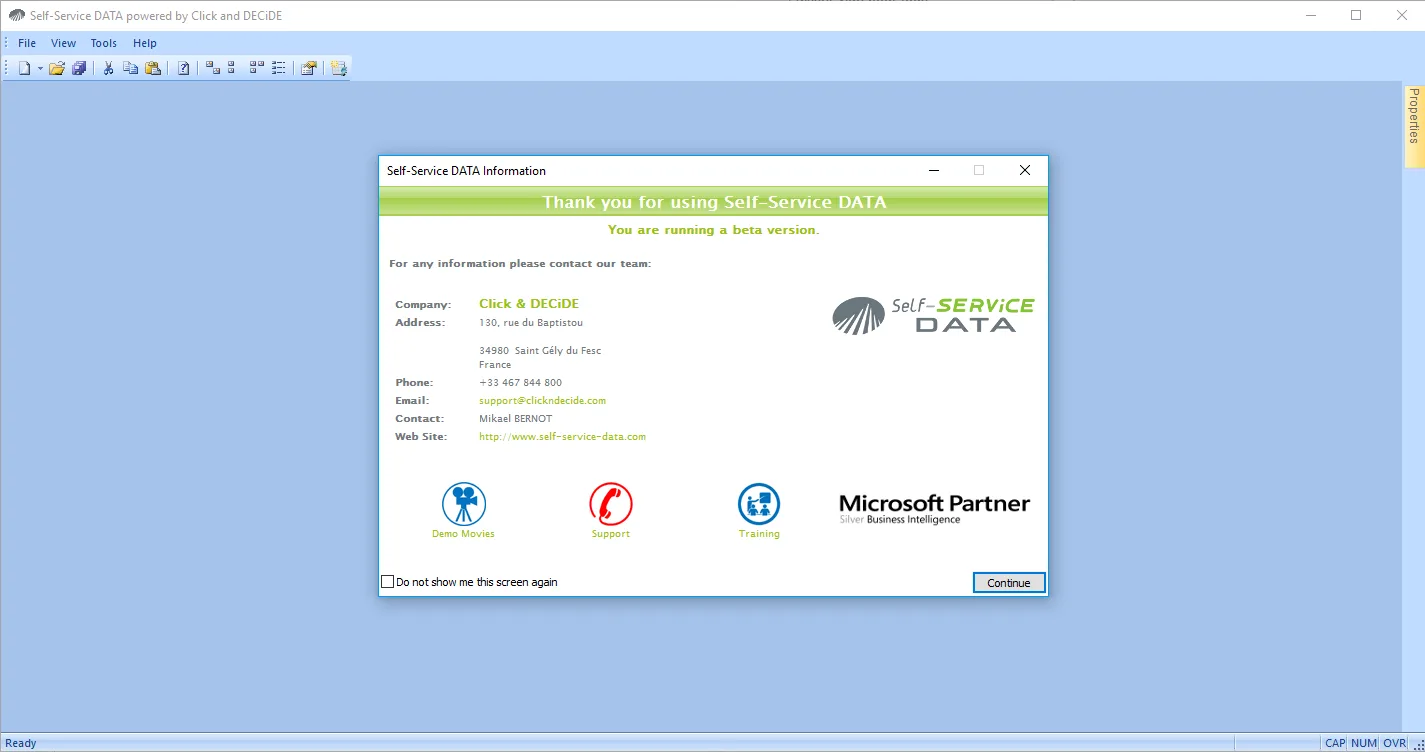1425x752 pixels.
Task: Click the last toolbar icon with sparkle
Action: [x=338, y=68]
